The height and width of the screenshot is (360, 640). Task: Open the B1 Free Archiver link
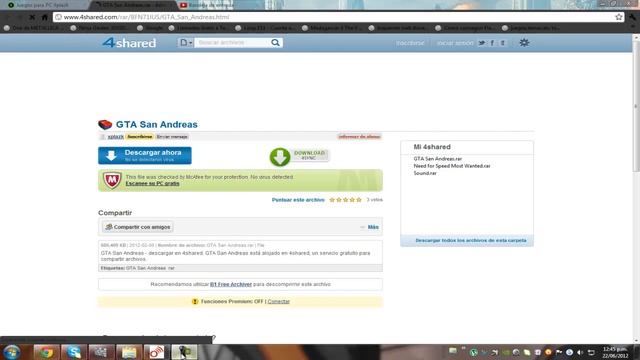(231, 284)
